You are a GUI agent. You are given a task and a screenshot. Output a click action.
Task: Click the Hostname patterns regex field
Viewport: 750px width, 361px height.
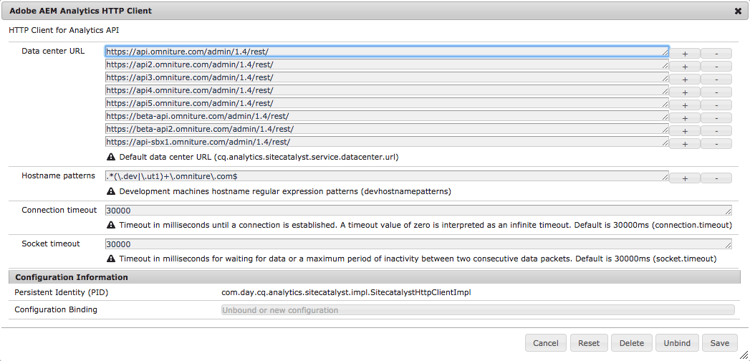point(386,176)
